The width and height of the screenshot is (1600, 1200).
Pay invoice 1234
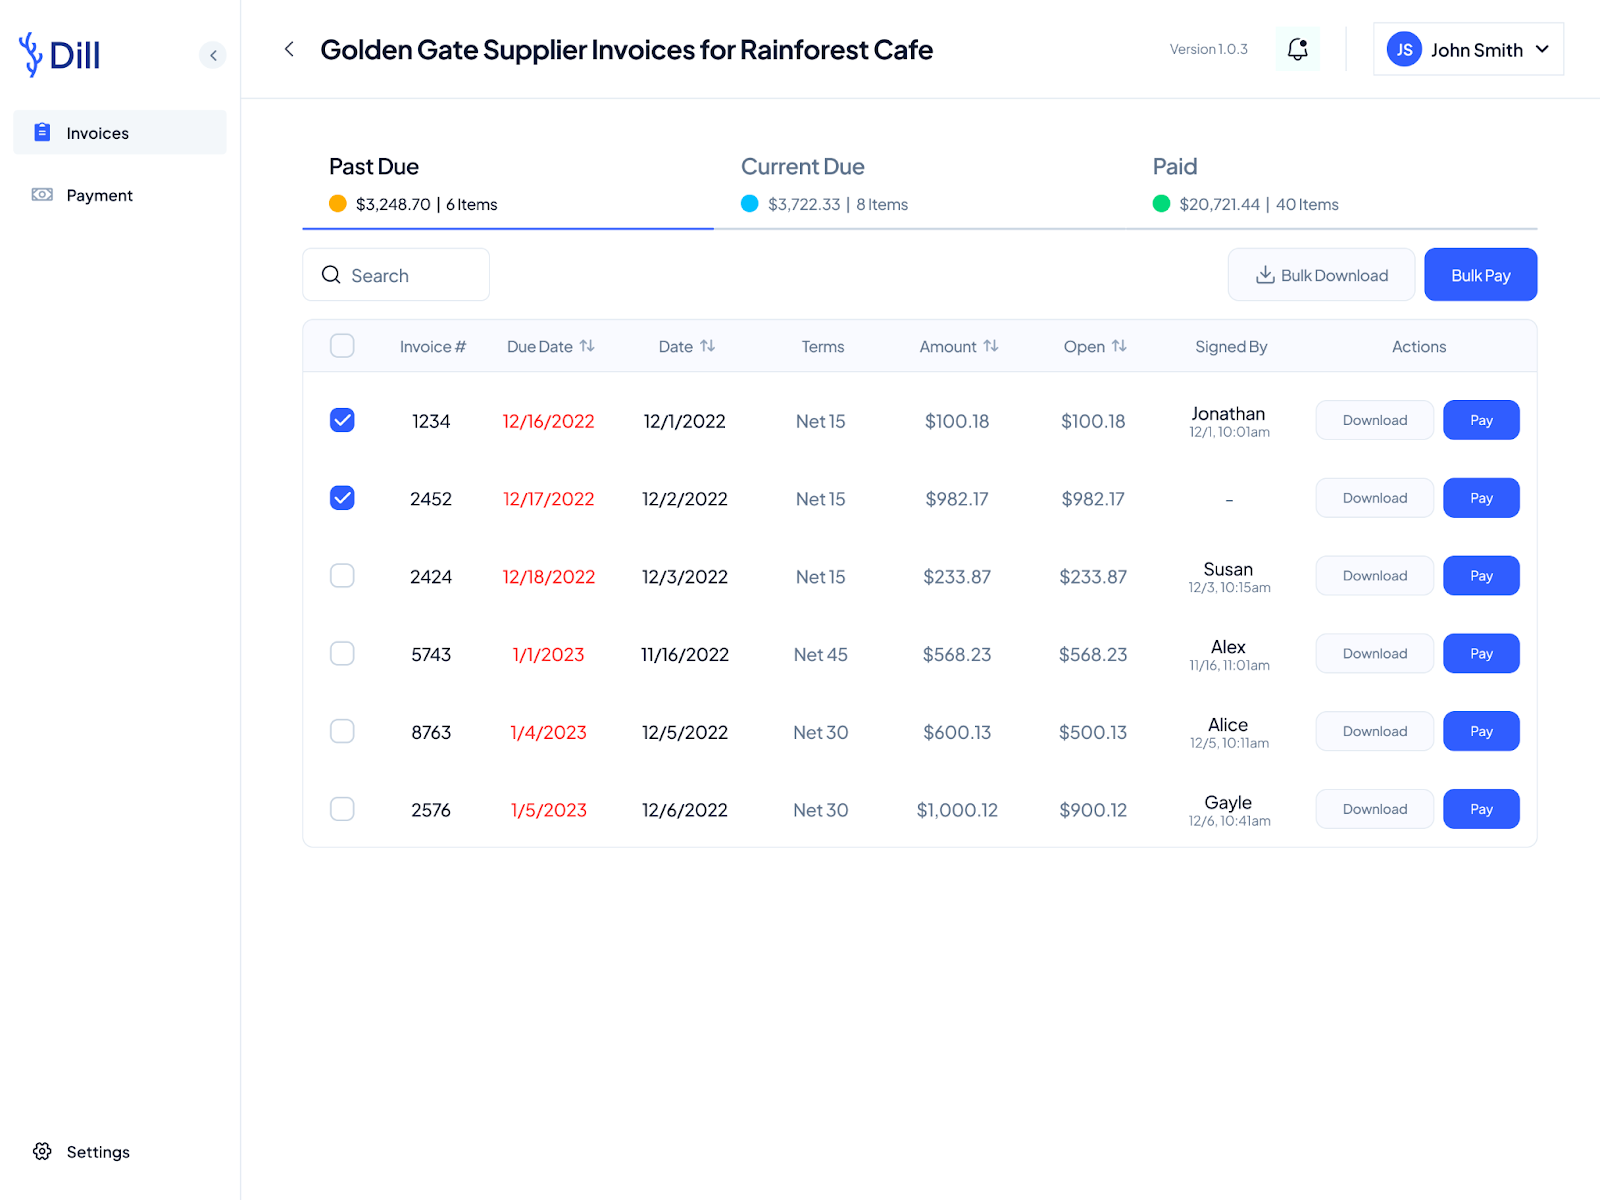[1481, 420]
